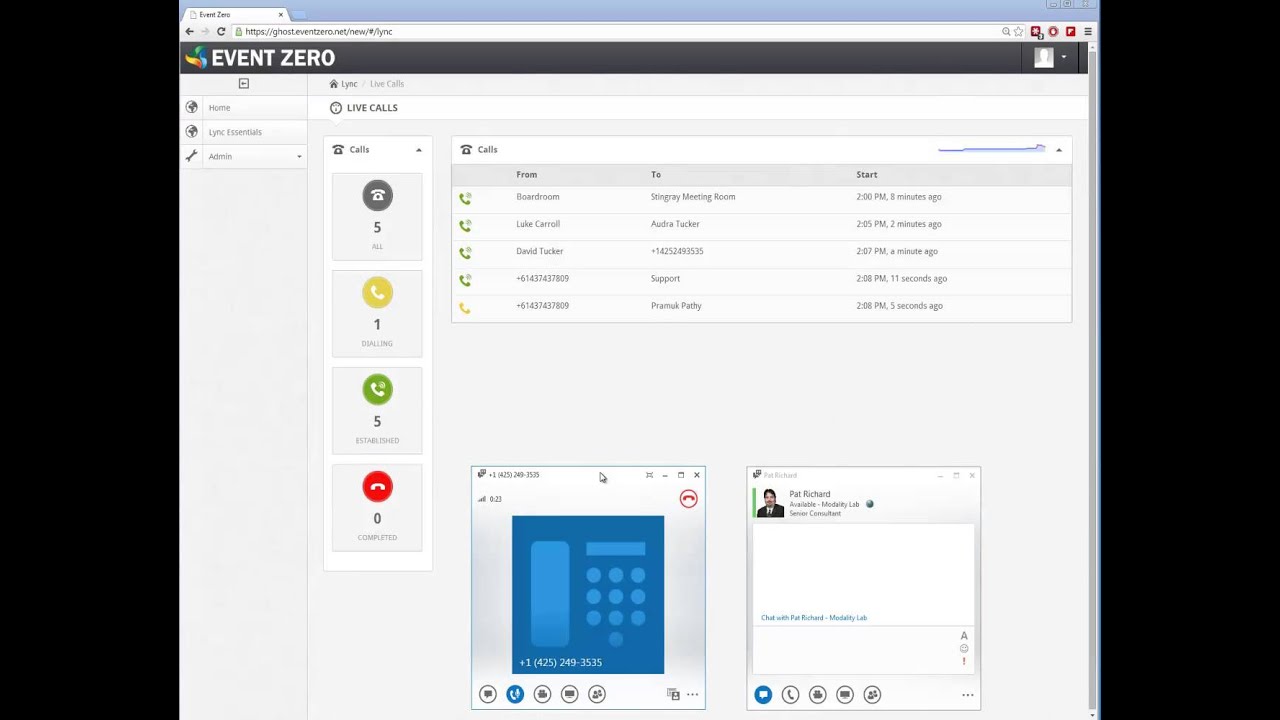
Task: Share screen with Pat Richard
Action: pyautogui.click(x=845, y=694)
